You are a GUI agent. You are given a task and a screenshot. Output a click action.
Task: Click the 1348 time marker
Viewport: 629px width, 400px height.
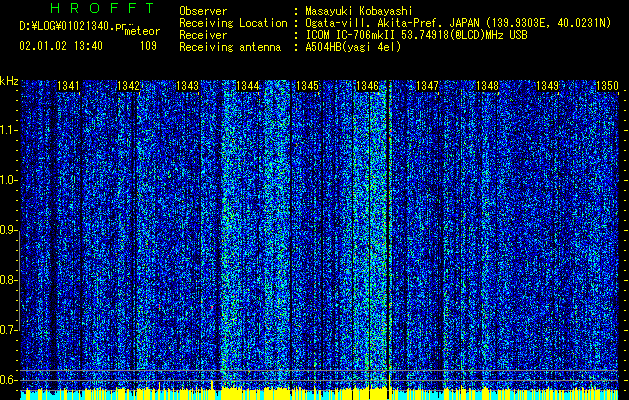pyautogui.click(x=487, y=86)
